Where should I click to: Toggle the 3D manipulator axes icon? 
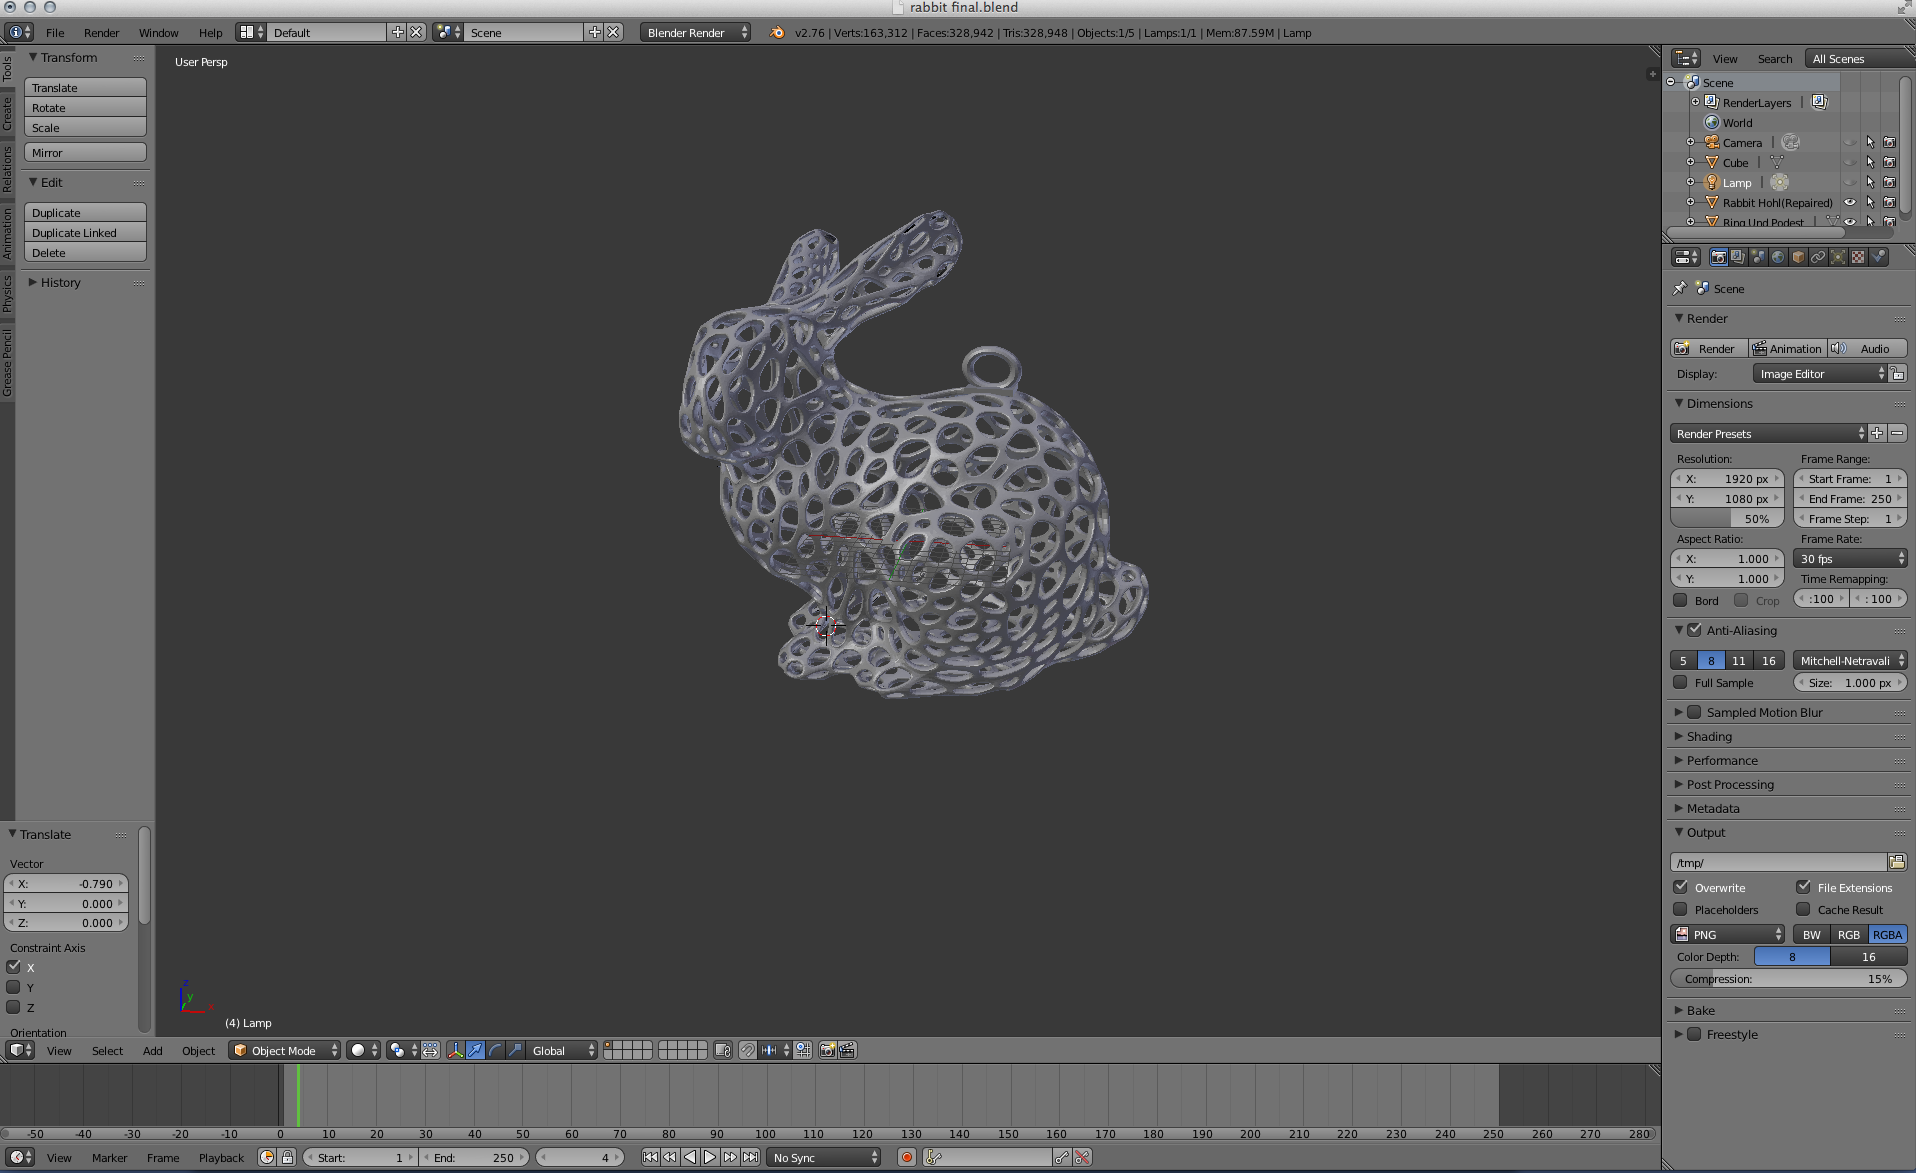456,1050
